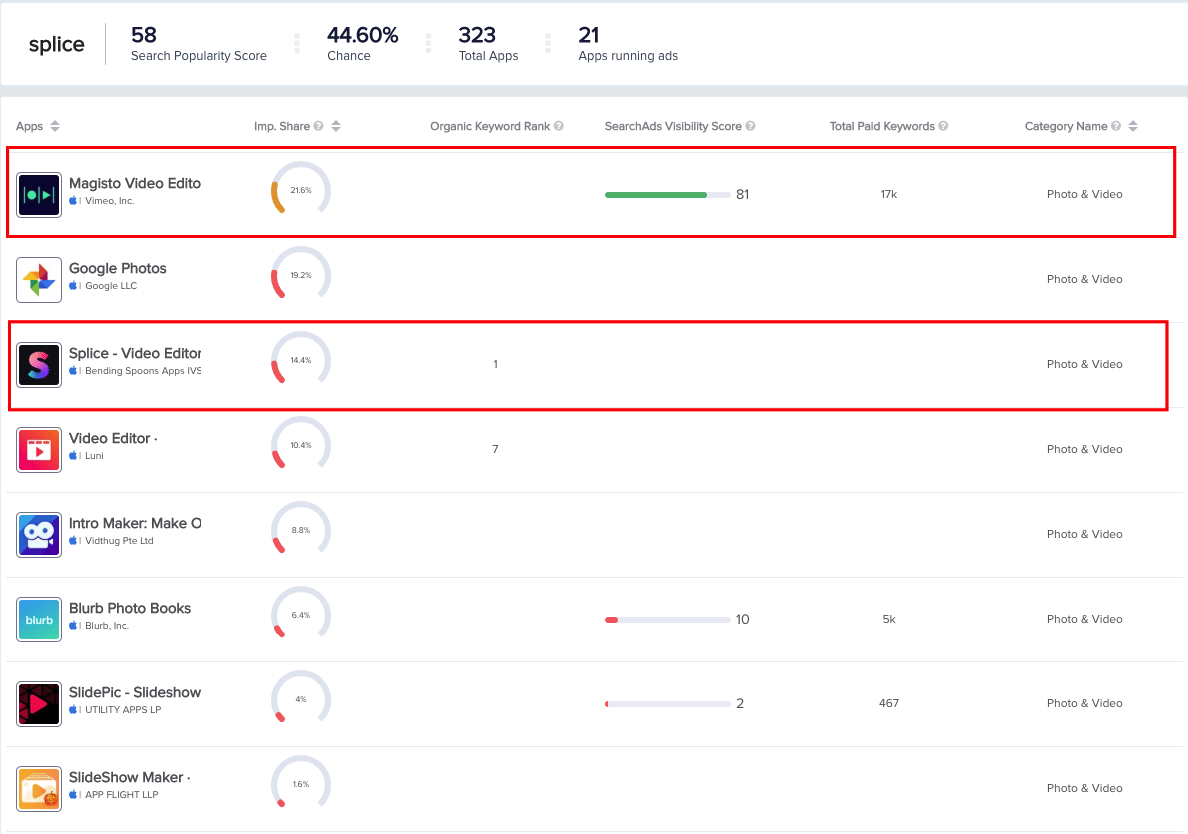The image size is (1188, 834).
Task: Open the Blurb Photo Books app icon
Action: pos(39,619)
